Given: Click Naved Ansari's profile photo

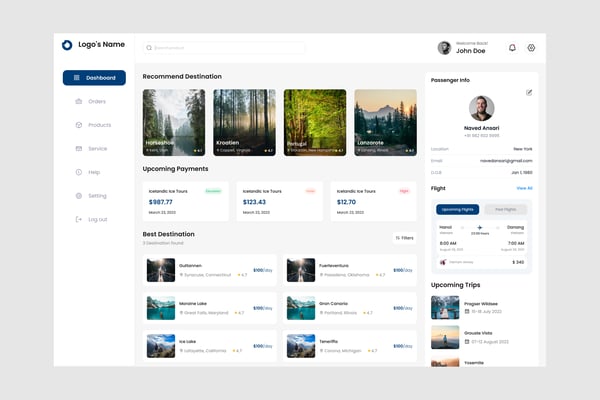Looking at the screenshot, I should click(481, 108).
